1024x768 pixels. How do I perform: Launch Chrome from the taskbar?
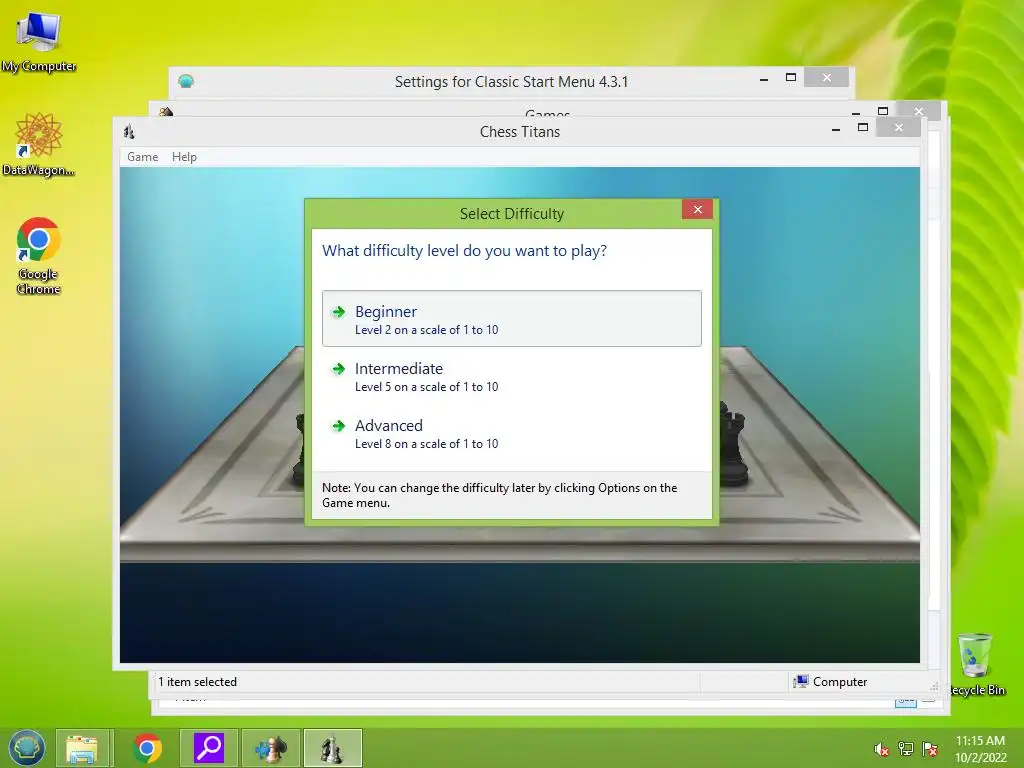point(147,748)
